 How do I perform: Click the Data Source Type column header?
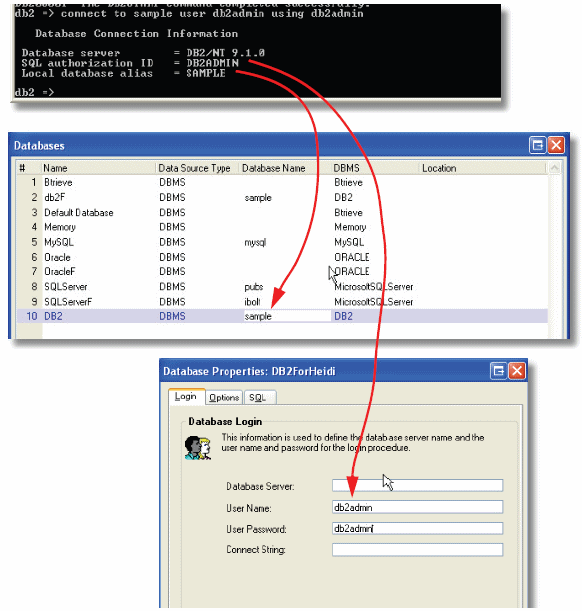(x=194, y=168)
